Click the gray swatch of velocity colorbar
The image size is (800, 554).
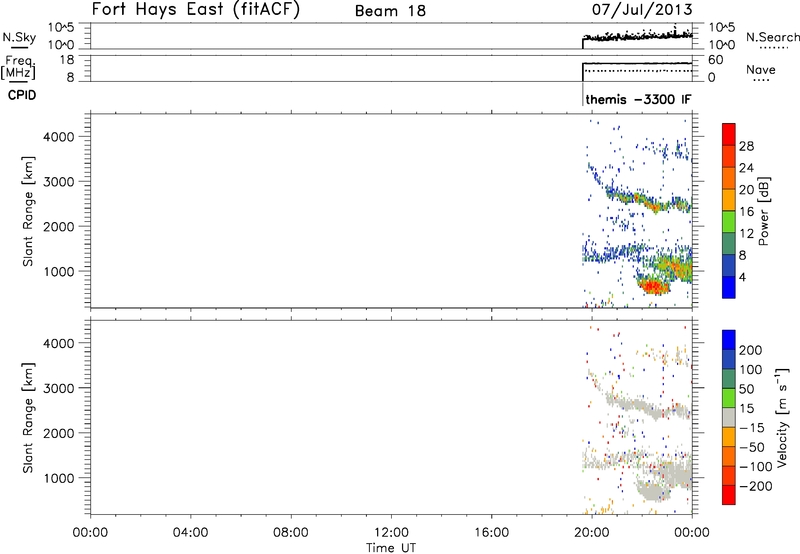729,417
